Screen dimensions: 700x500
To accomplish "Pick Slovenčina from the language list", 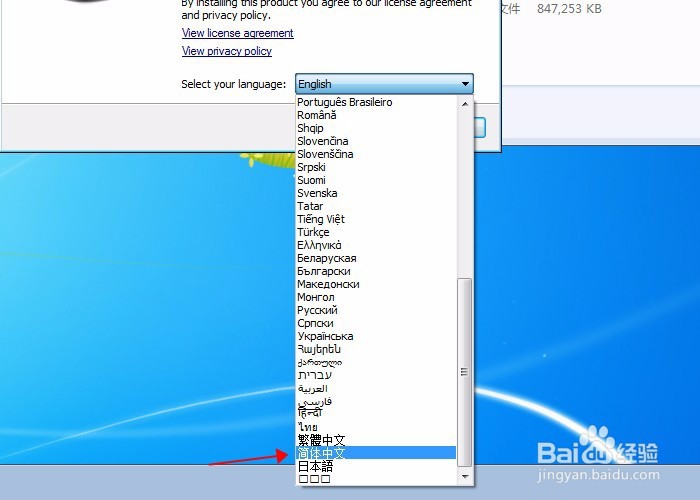I will point(376,141).
